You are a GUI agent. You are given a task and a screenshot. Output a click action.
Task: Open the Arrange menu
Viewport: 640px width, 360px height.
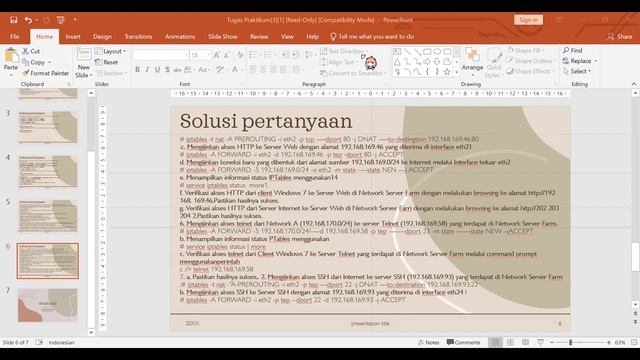coord(472,62)
